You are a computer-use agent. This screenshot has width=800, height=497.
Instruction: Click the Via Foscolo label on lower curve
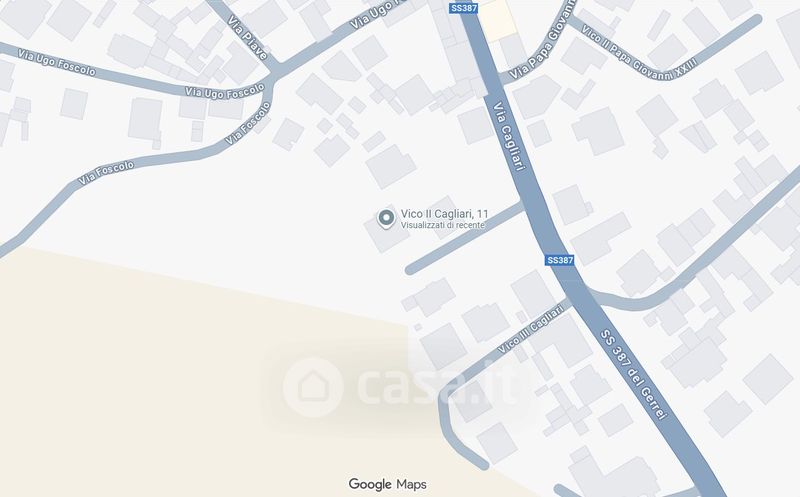point(106,172)
